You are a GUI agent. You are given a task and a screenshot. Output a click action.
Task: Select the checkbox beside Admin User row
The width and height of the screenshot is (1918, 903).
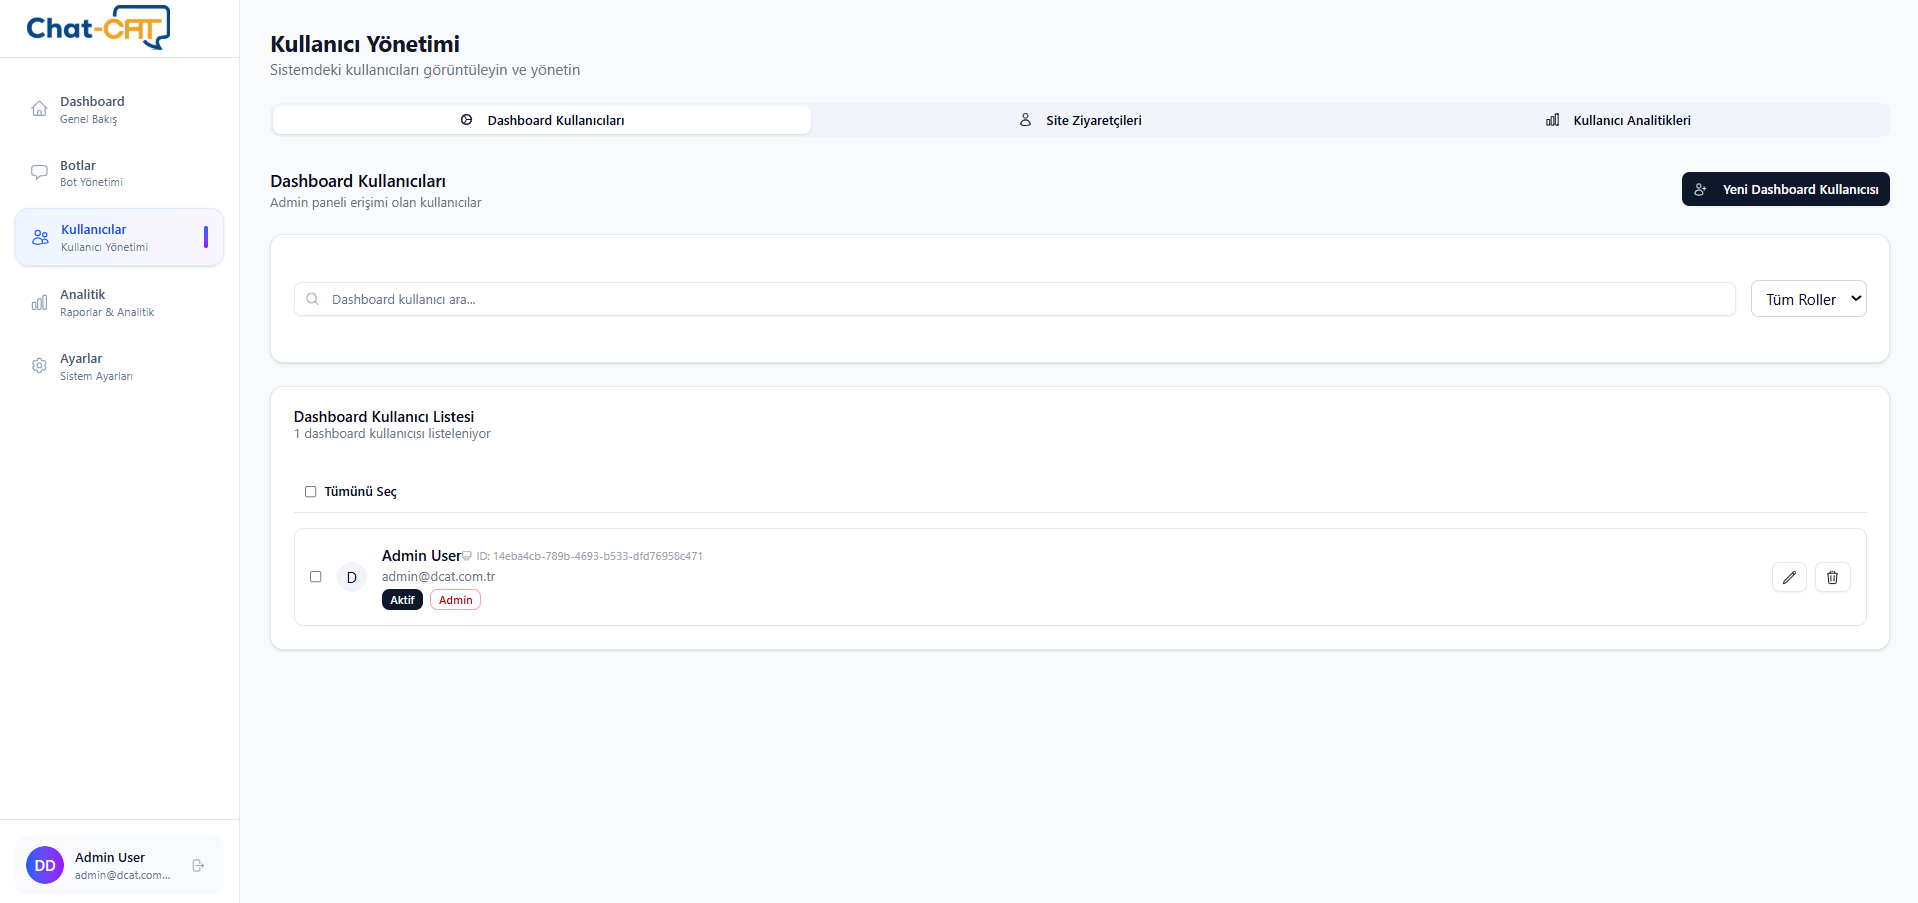(316, 577)
